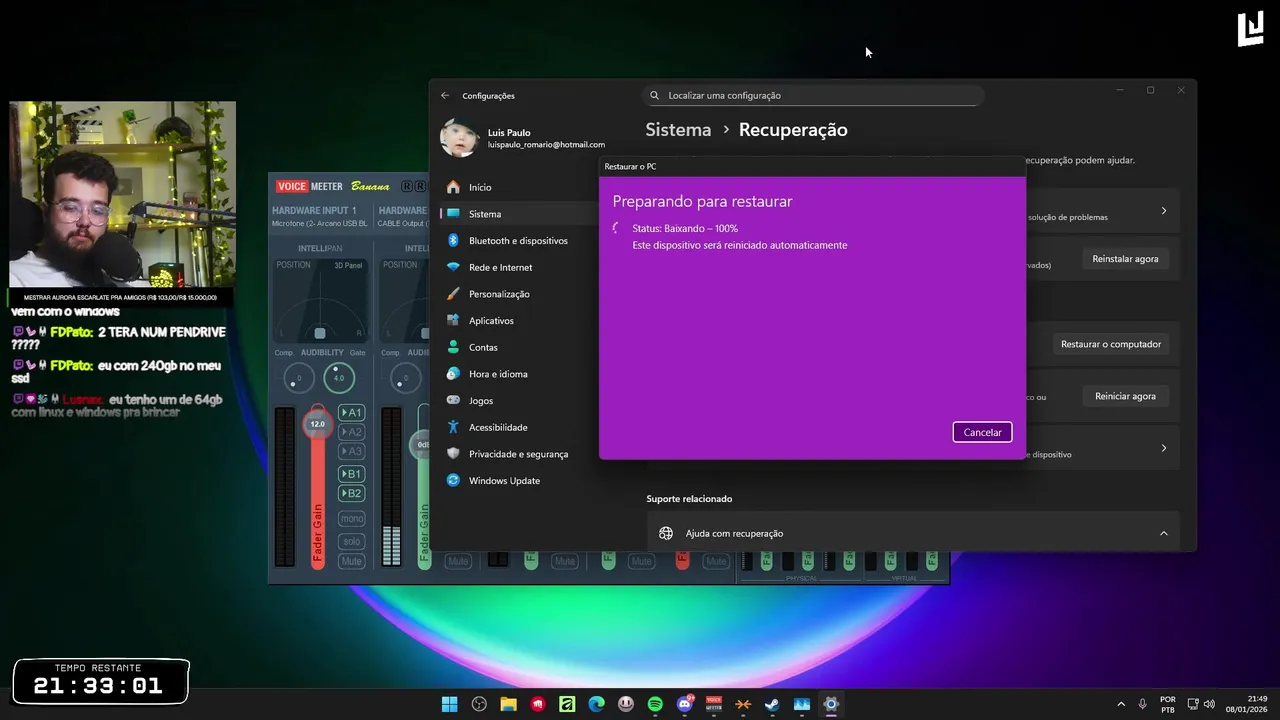Click the Gate audibility knob showing 4.0
Image resolution: width=1280 pixels, height=720 pixels.
point(338,378)
